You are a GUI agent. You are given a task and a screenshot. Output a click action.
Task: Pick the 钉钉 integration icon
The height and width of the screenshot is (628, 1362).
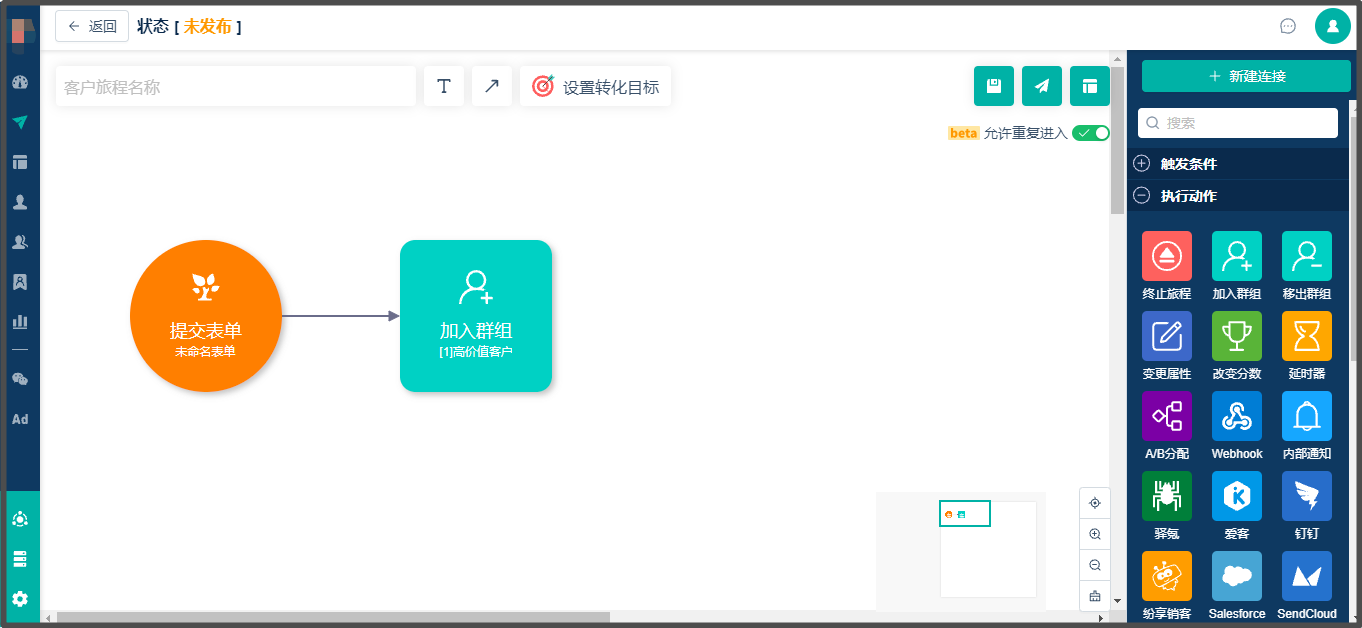coord(1307,496)
